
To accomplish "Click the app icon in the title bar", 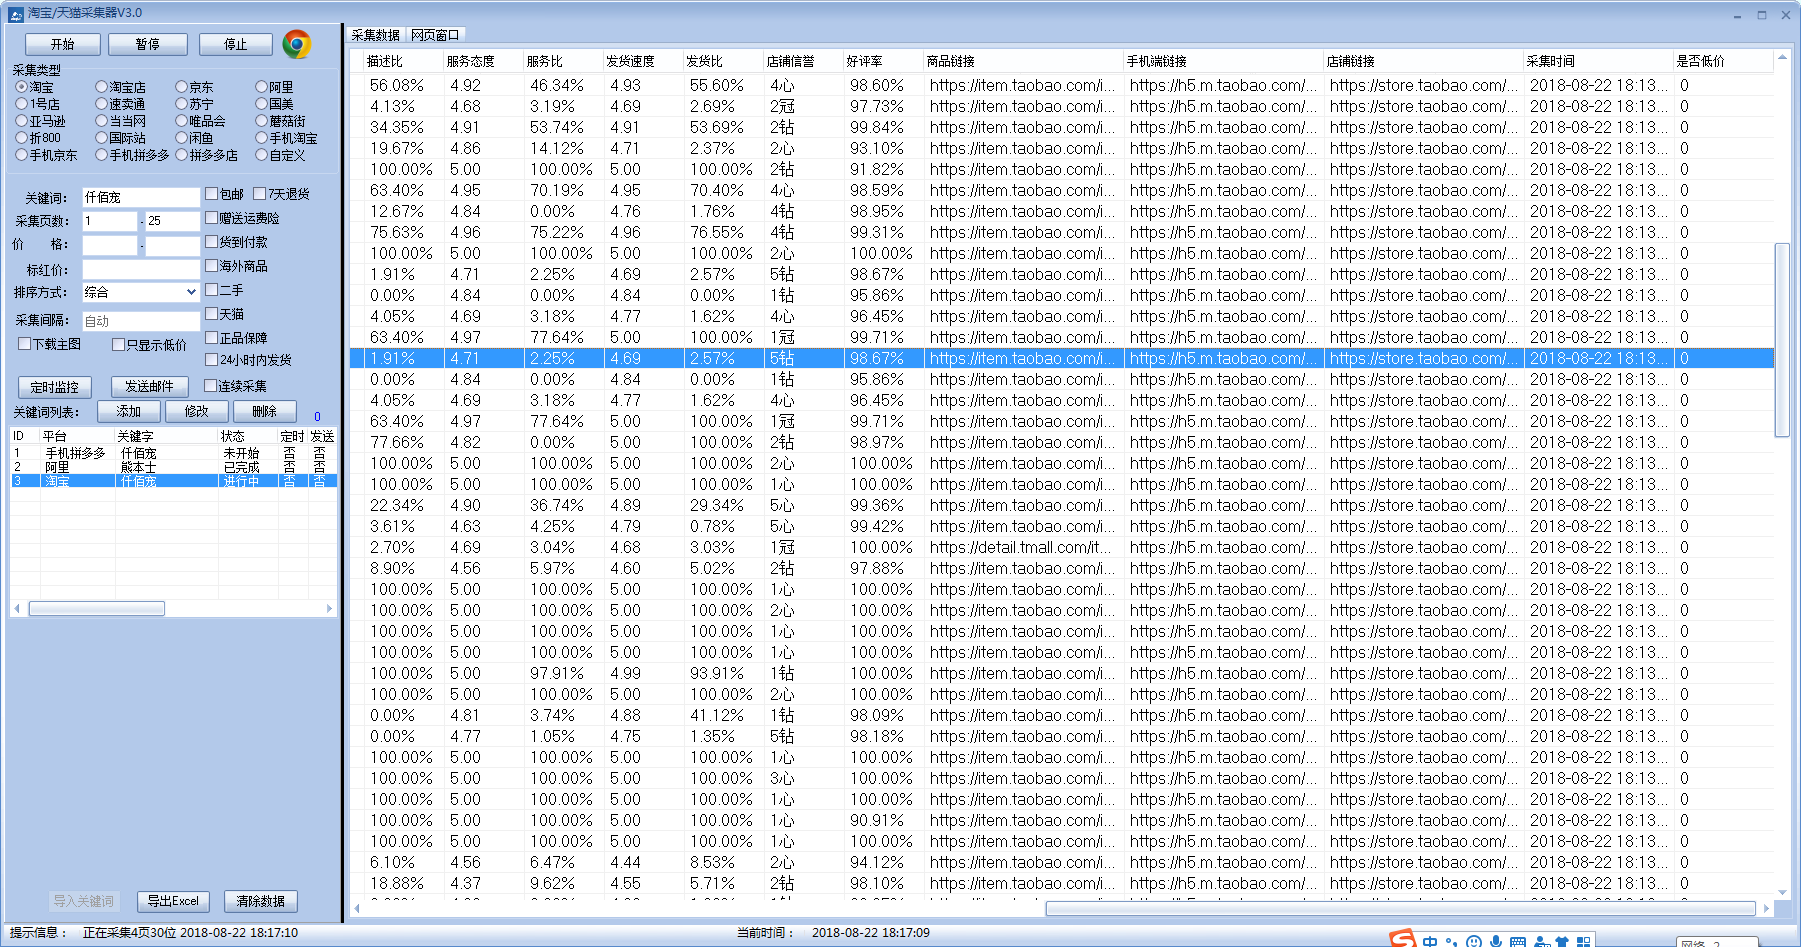I will tap(15, 14).
